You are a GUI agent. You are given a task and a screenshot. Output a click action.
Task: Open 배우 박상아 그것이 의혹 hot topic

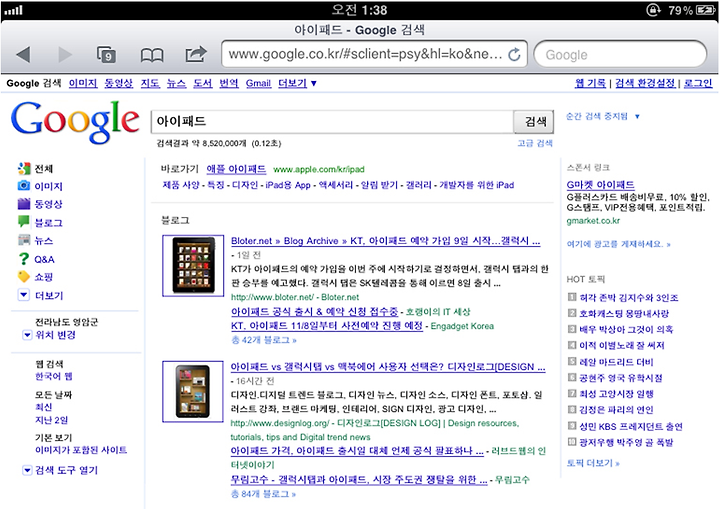click(626, 329)
